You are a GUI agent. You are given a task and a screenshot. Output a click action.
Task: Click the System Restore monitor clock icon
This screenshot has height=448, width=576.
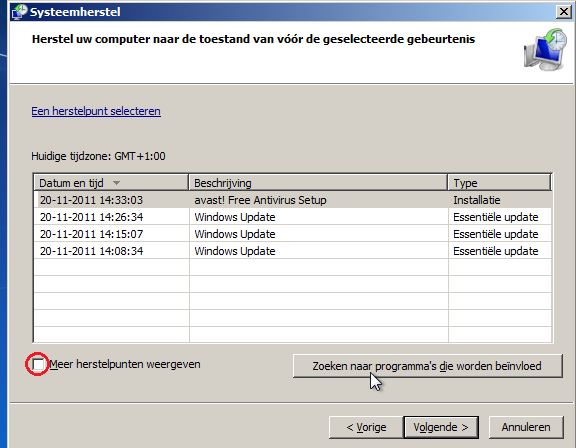click(545, 50)
